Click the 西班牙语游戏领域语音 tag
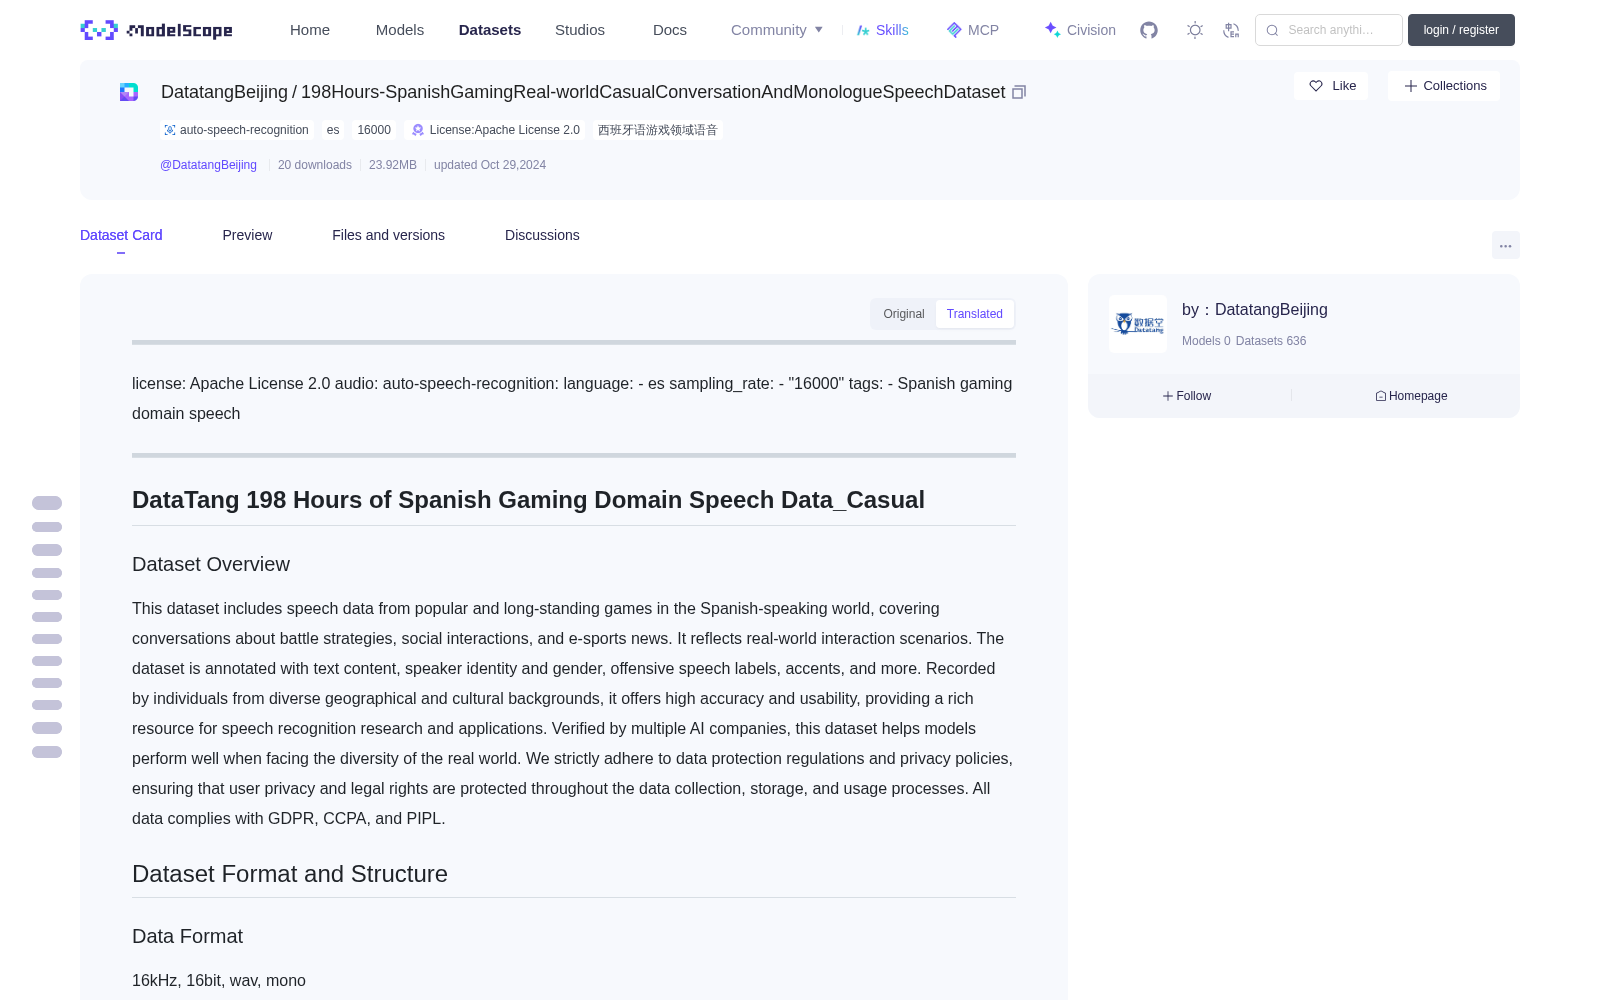Viewport: 1600px width, 1000px height. click(x=658, y=130)
